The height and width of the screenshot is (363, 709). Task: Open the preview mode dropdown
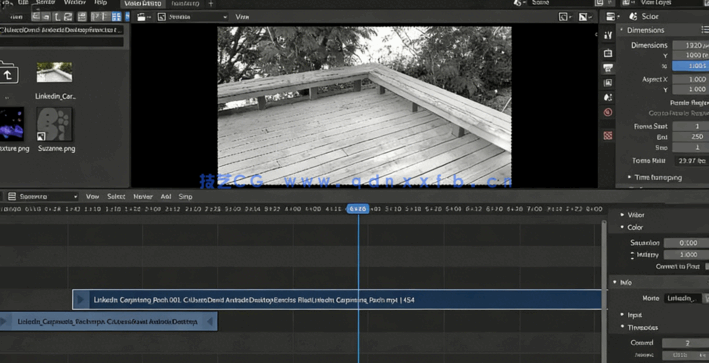click(x=192, y=17)
